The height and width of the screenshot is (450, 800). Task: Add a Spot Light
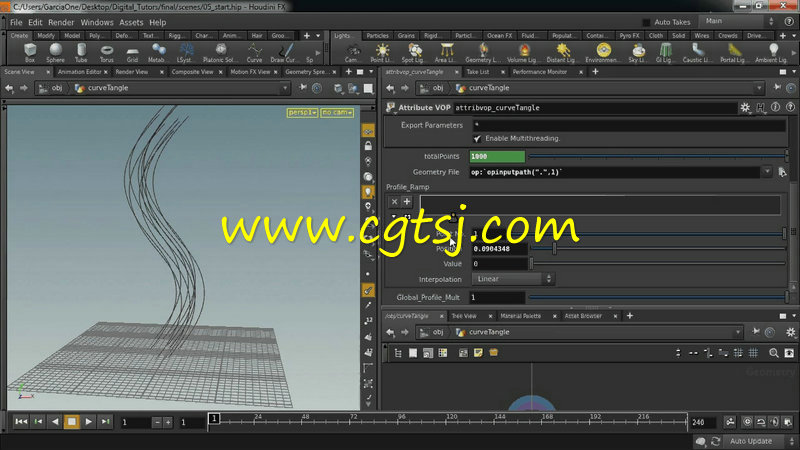point(414,52)
